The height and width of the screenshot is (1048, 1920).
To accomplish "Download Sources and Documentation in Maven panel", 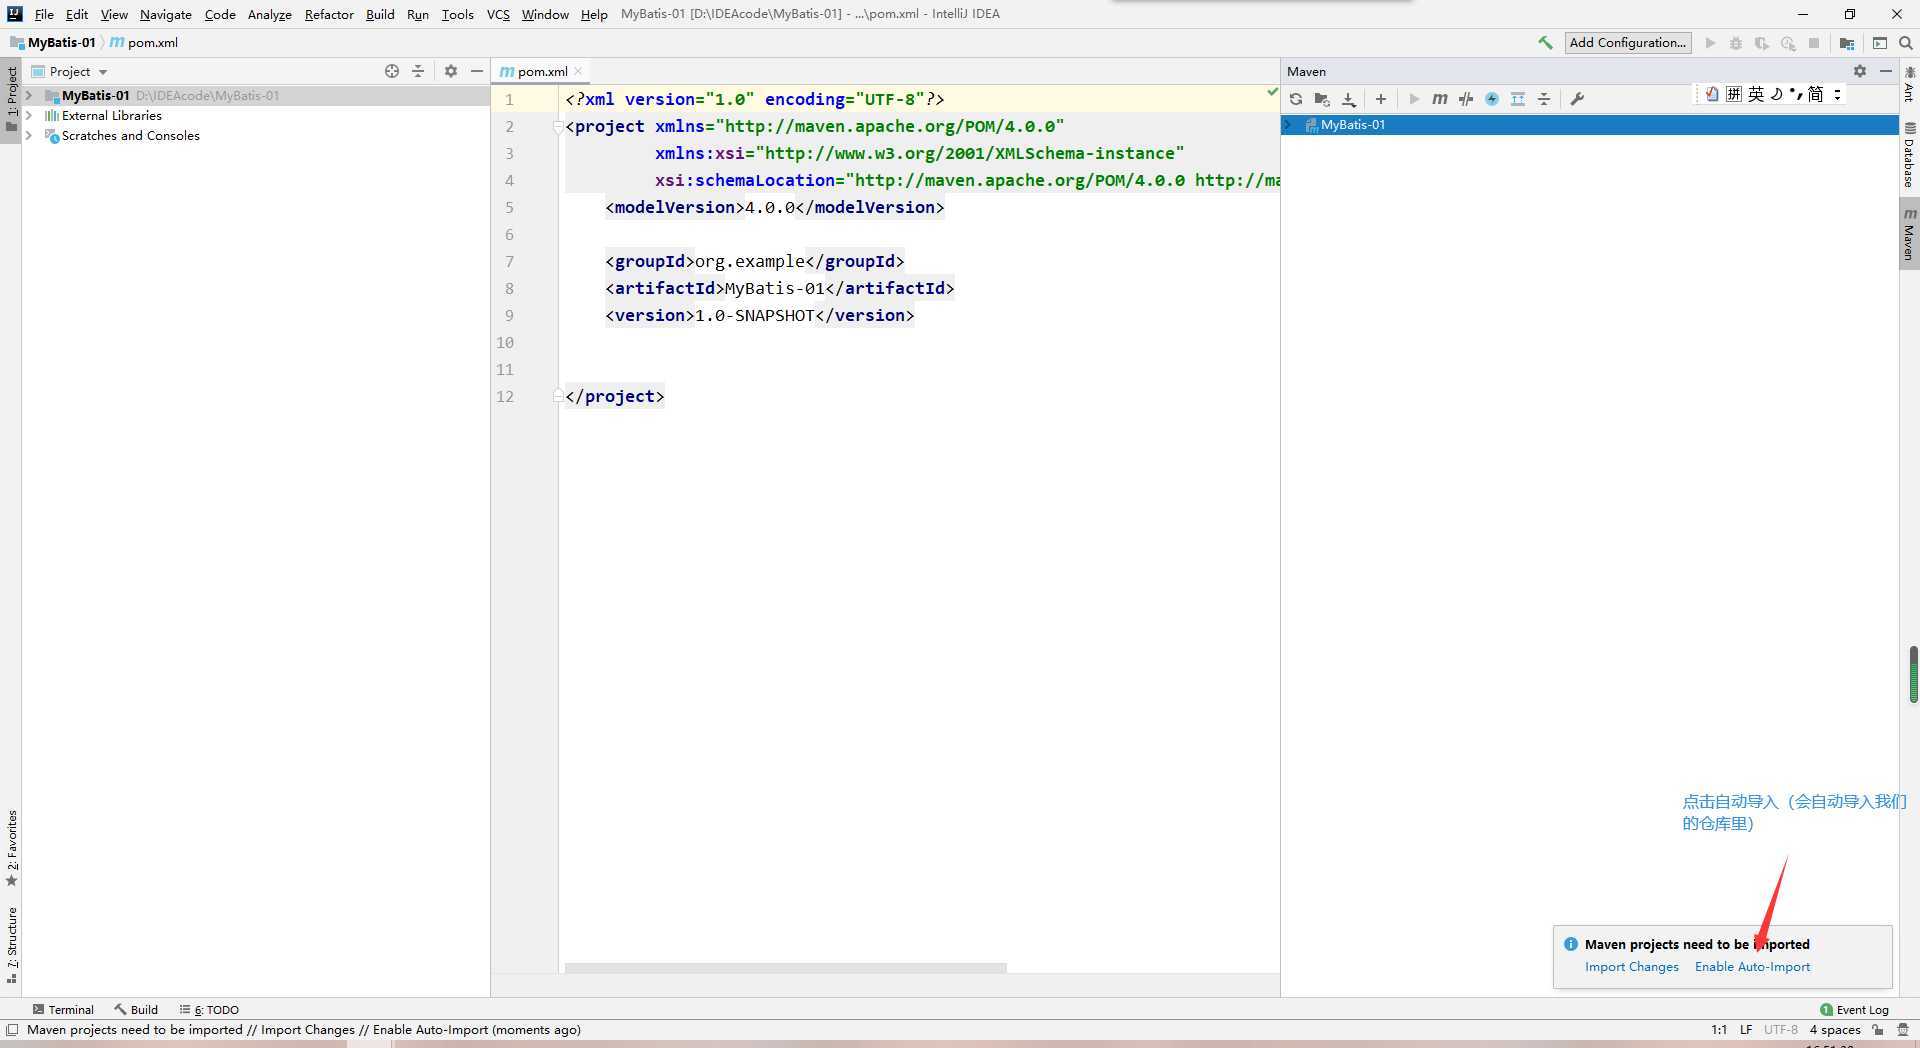I will coord(1349,99).
